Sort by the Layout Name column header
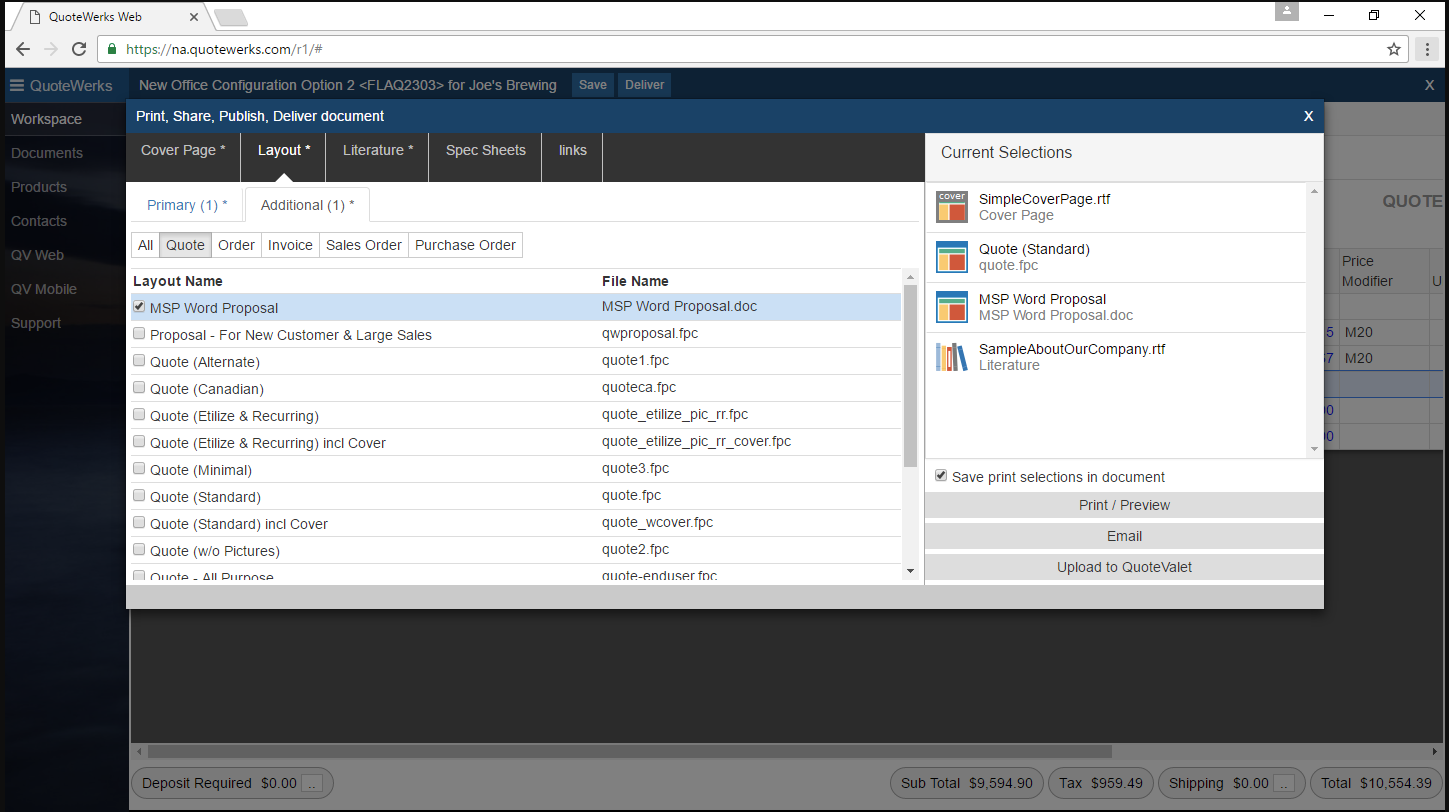The width and height of the screenshot is (1449, 812). coord(178,281)
